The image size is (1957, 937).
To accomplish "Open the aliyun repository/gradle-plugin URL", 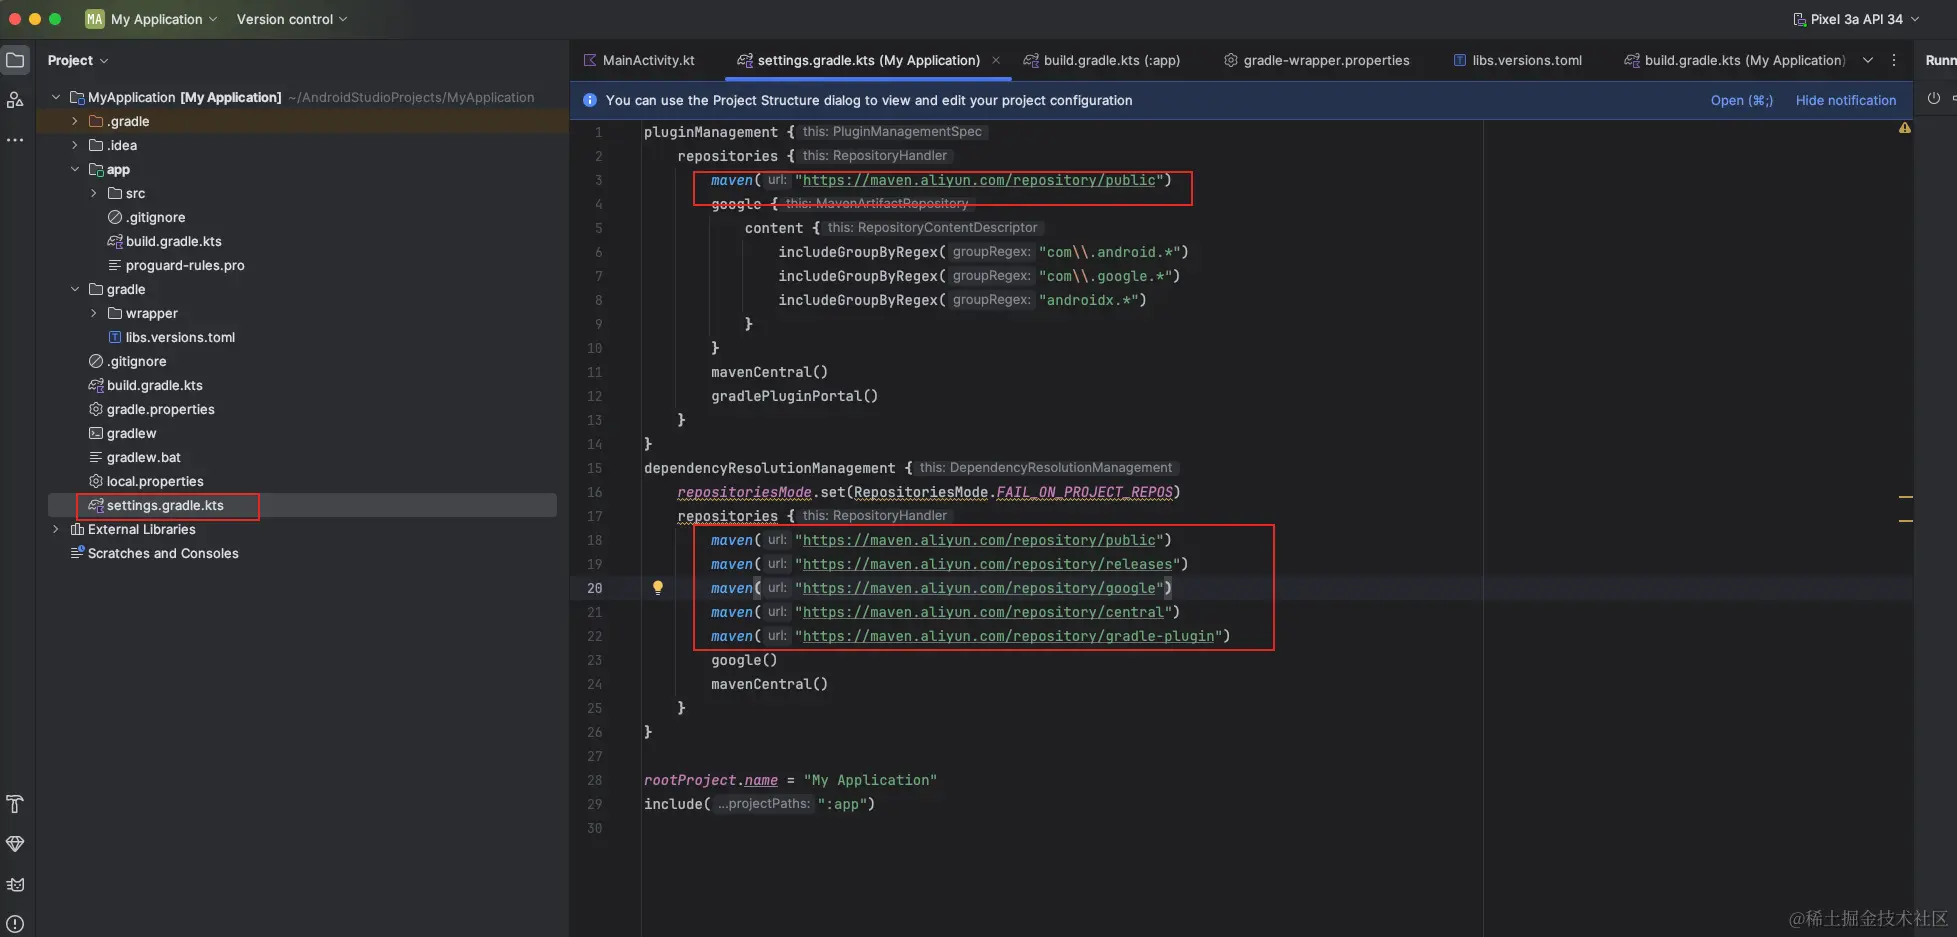I will coord(1008,636).
